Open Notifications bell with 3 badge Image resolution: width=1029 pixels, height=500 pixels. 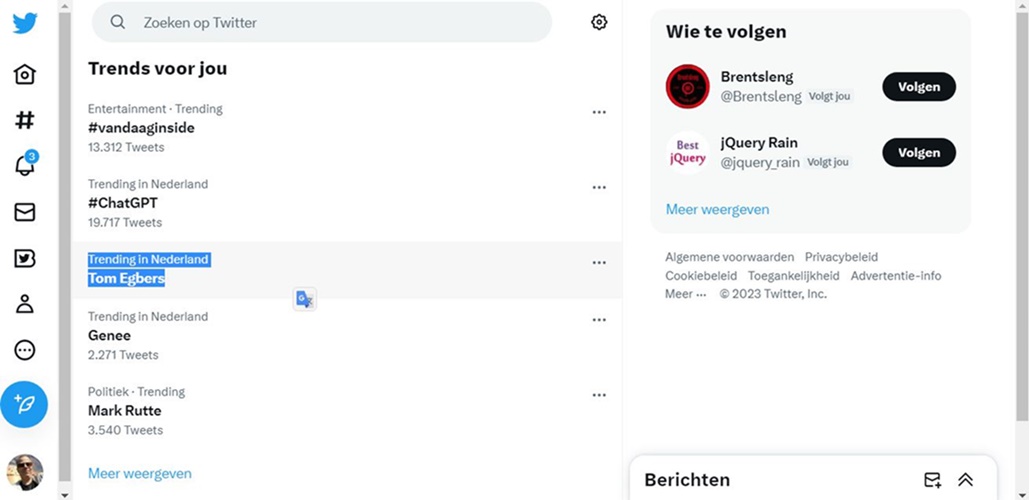click(x=26, y=163)
